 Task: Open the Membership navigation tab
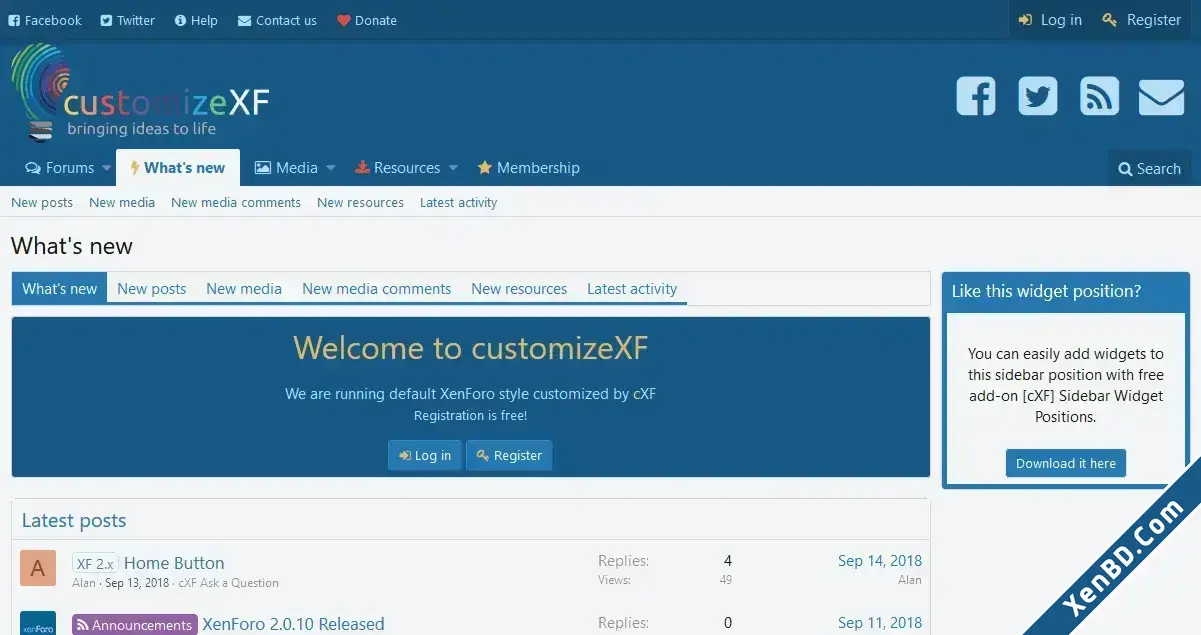pos(529,168)
